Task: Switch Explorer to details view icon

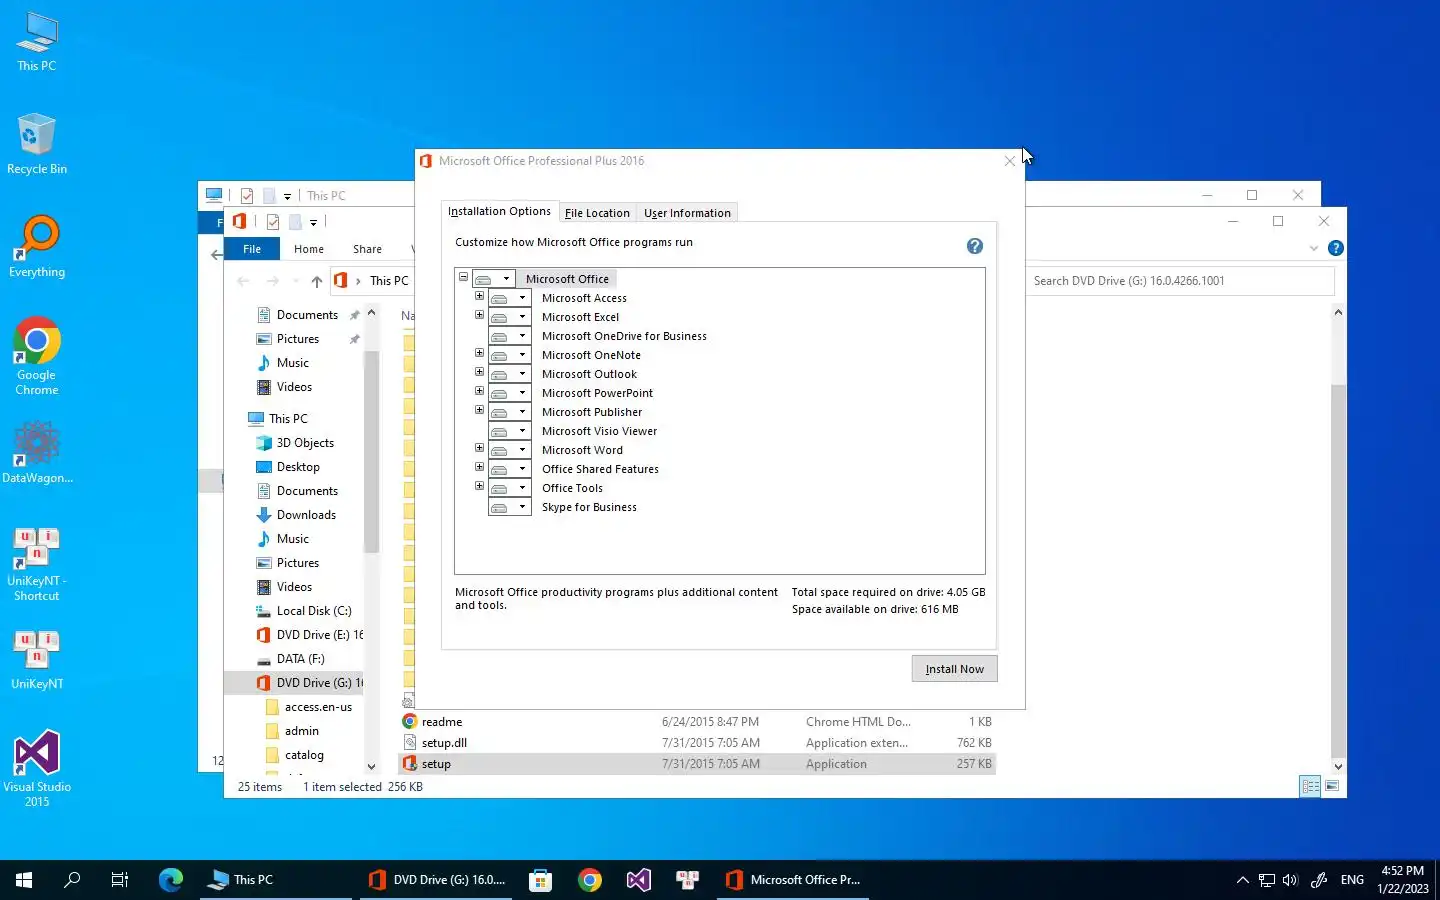Action: click(x=1310, y=787)
